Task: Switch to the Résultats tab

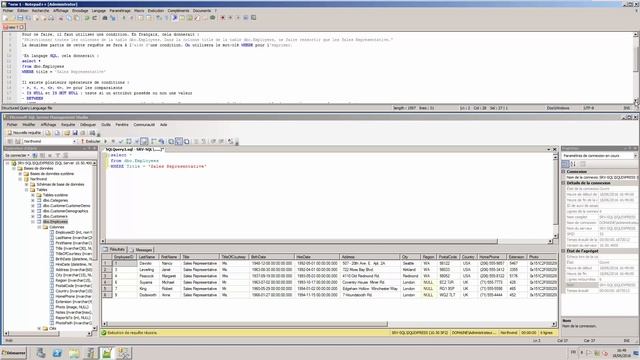Action: click(x=115, y=249)
